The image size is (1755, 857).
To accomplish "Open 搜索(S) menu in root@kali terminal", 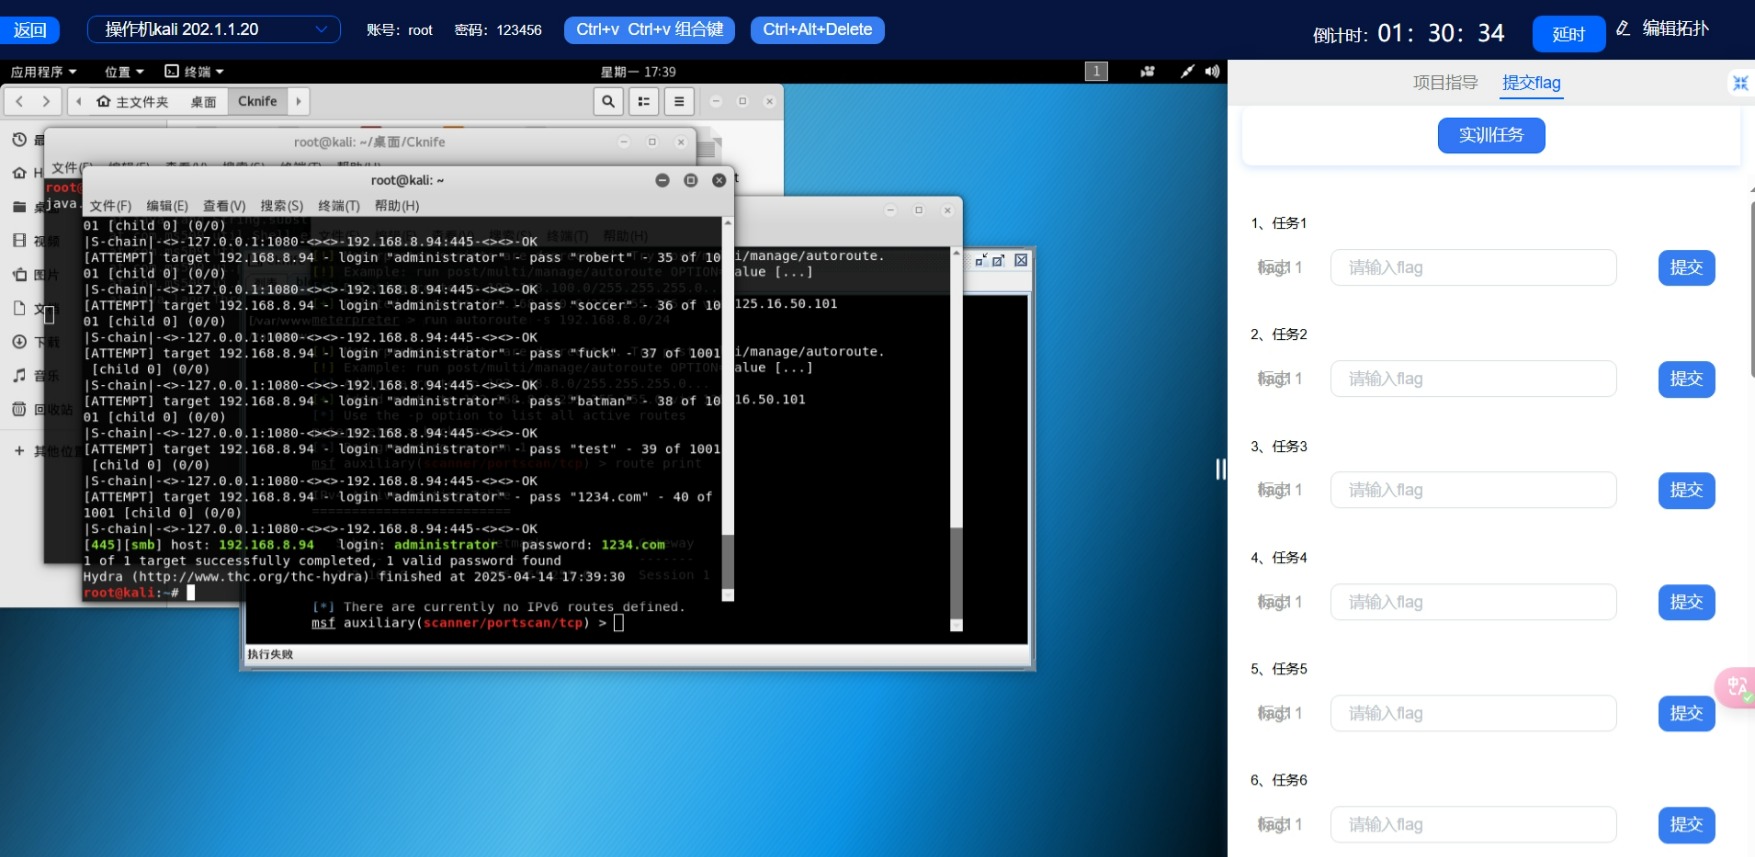I will point(281,206).
